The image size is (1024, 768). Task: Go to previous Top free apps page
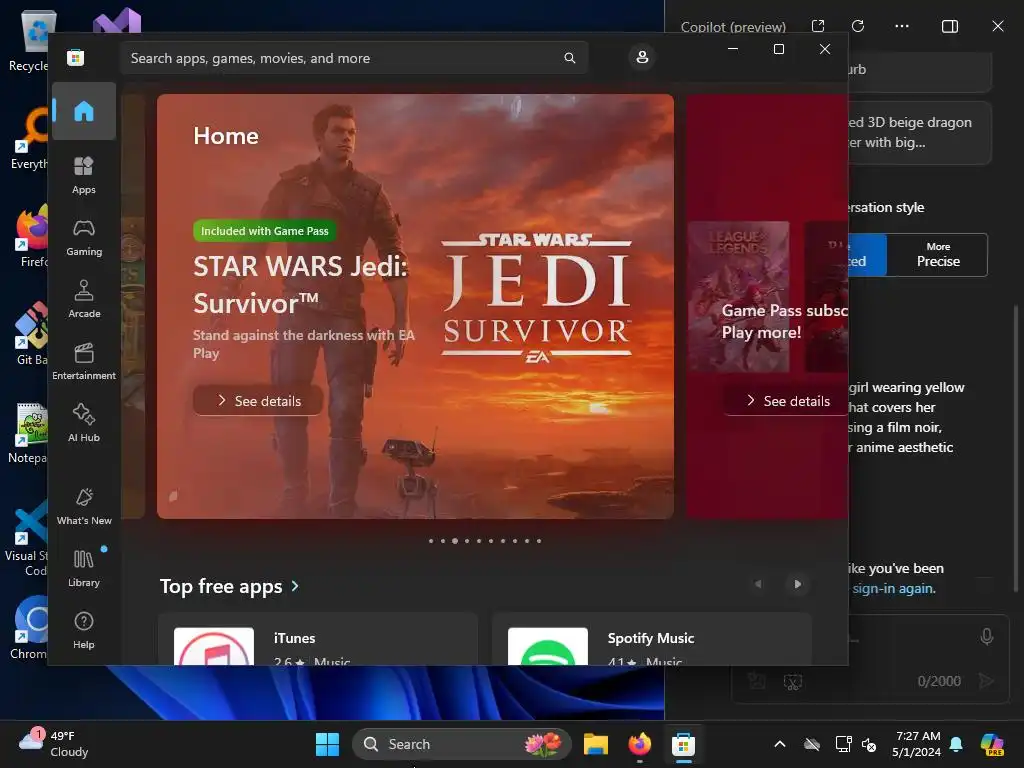click(x=758, y=584)
